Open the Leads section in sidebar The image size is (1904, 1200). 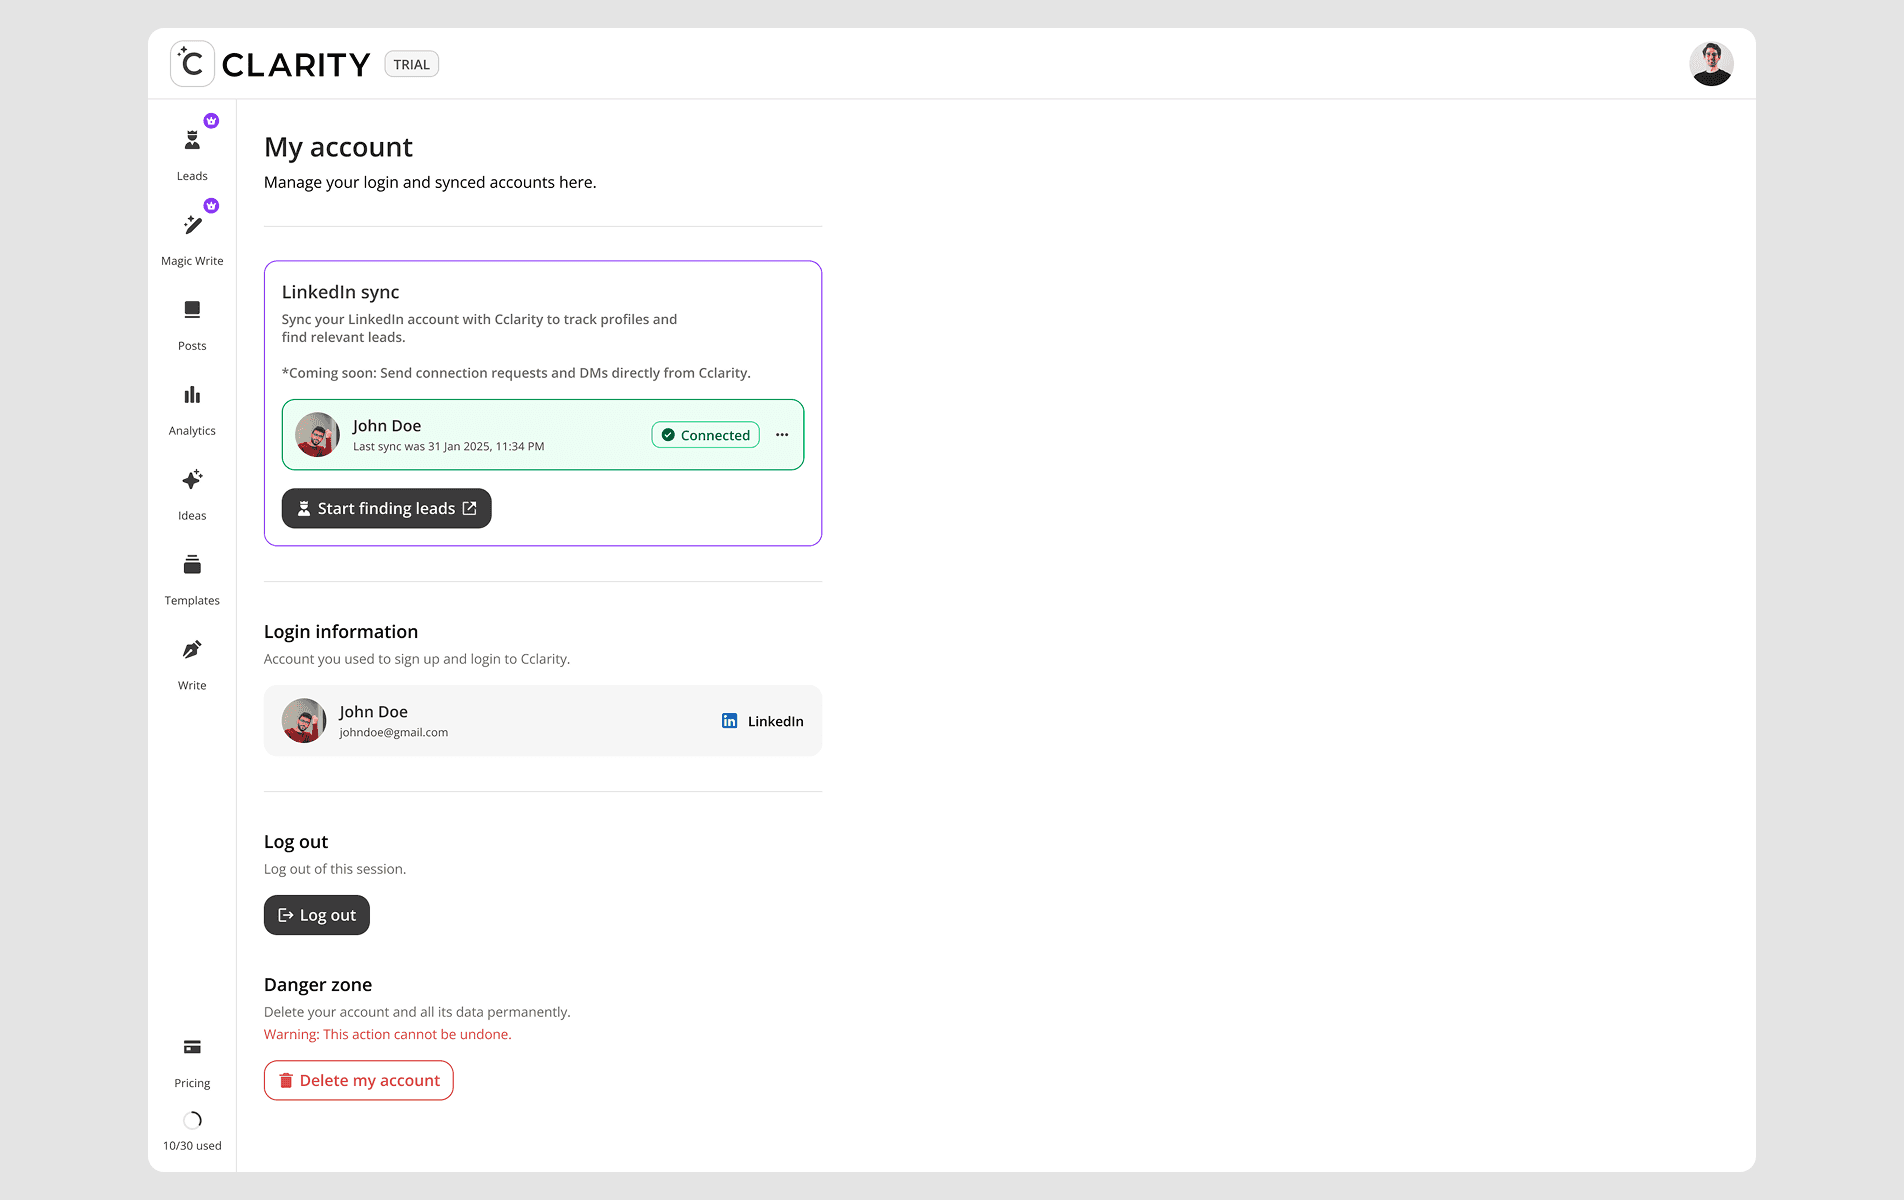192,155
